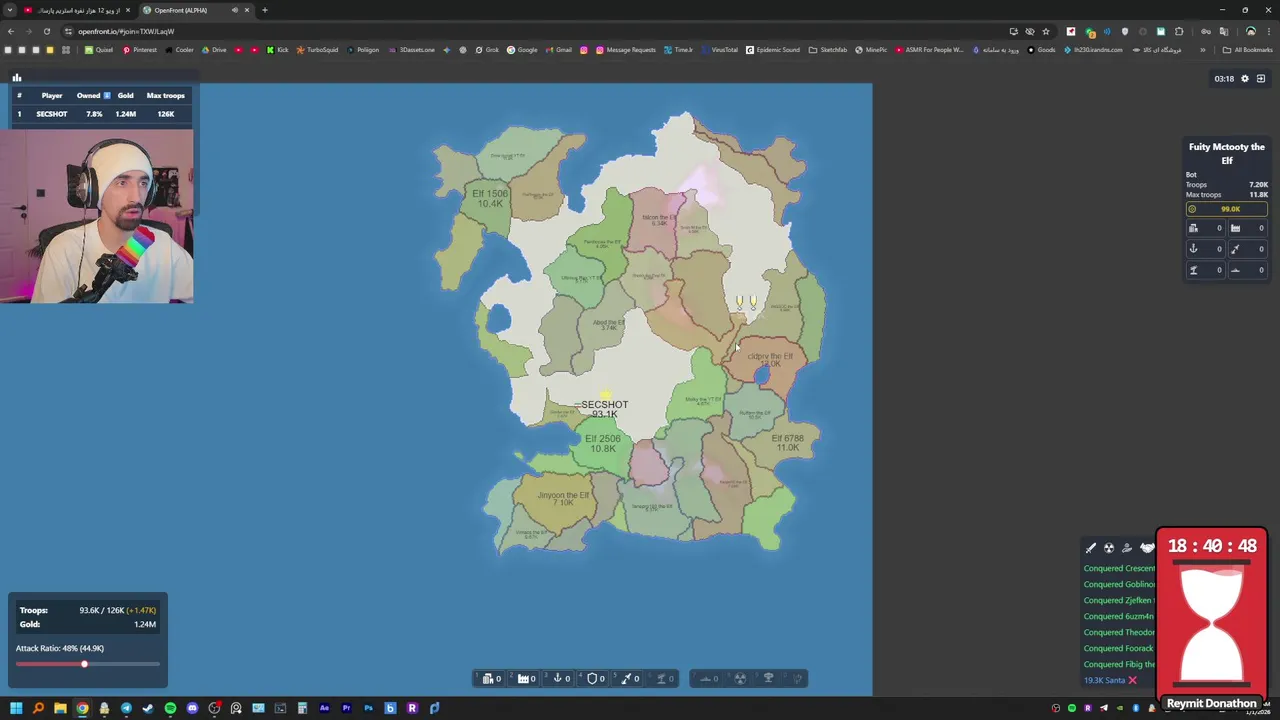This screenshot has height=720, width=1280.
Task: Open Windows Start menu
Action: [x=16, y=709]
